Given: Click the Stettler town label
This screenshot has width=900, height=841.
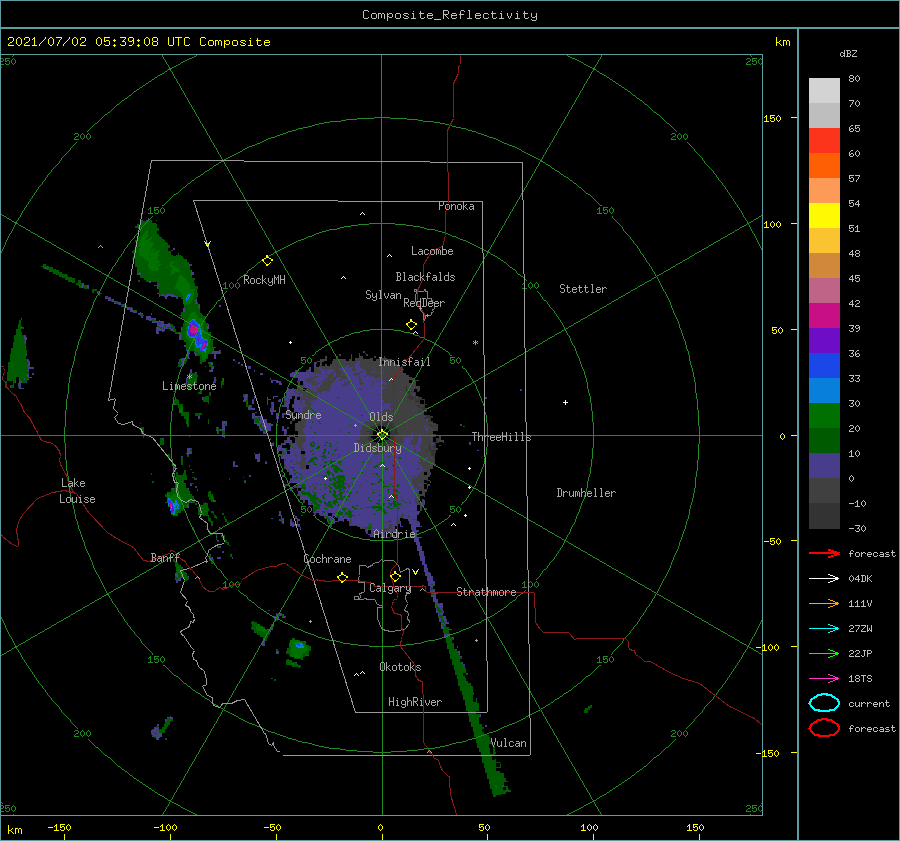Looking at the screenshot, I should pyautogui.click(x=583, y=289).
